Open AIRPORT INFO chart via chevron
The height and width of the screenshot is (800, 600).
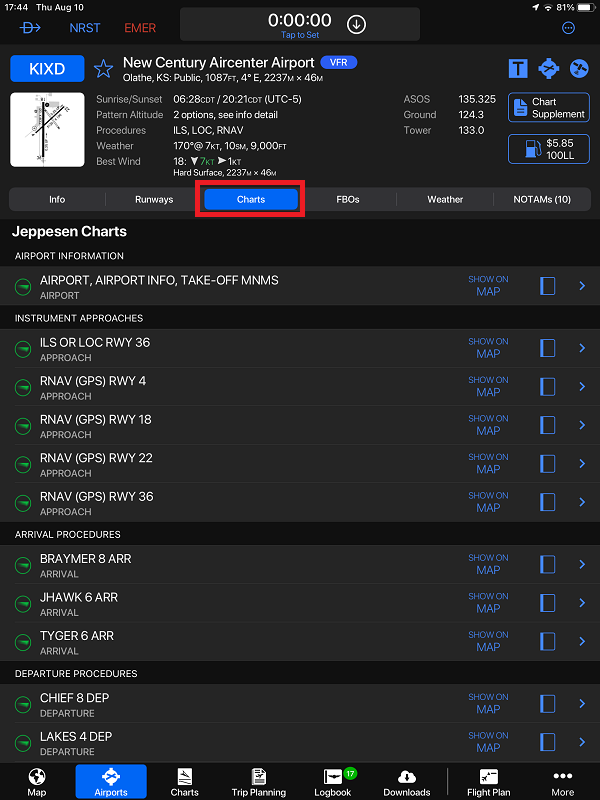[582, 286]
